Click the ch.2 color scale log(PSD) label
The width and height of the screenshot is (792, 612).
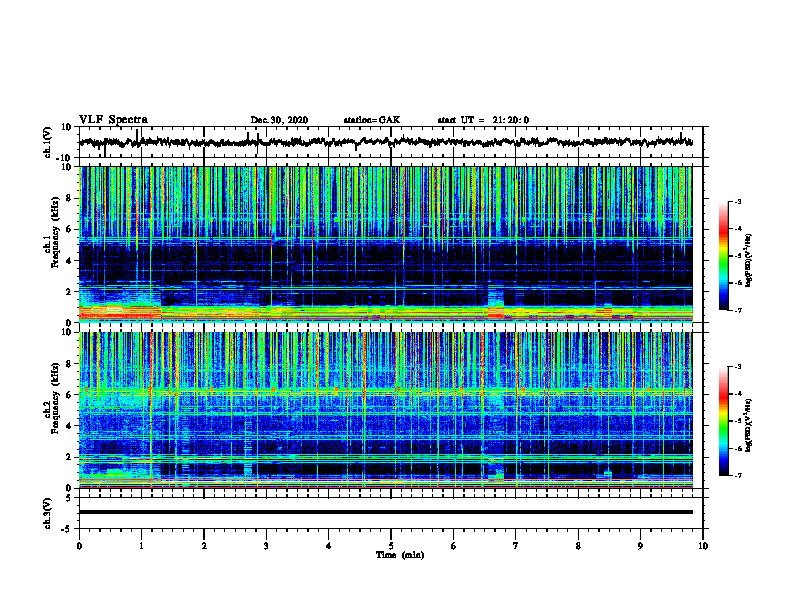(749, 425)
